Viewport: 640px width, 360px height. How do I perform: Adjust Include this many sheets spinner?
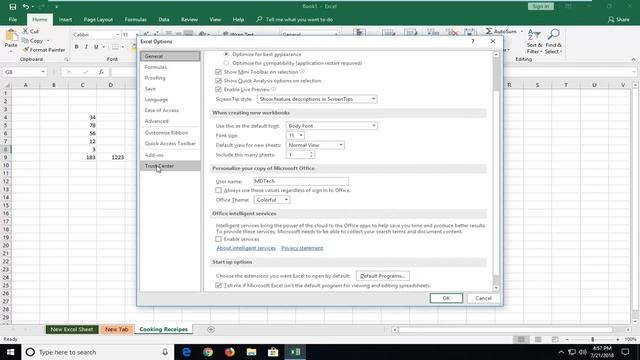click(311, 155)
